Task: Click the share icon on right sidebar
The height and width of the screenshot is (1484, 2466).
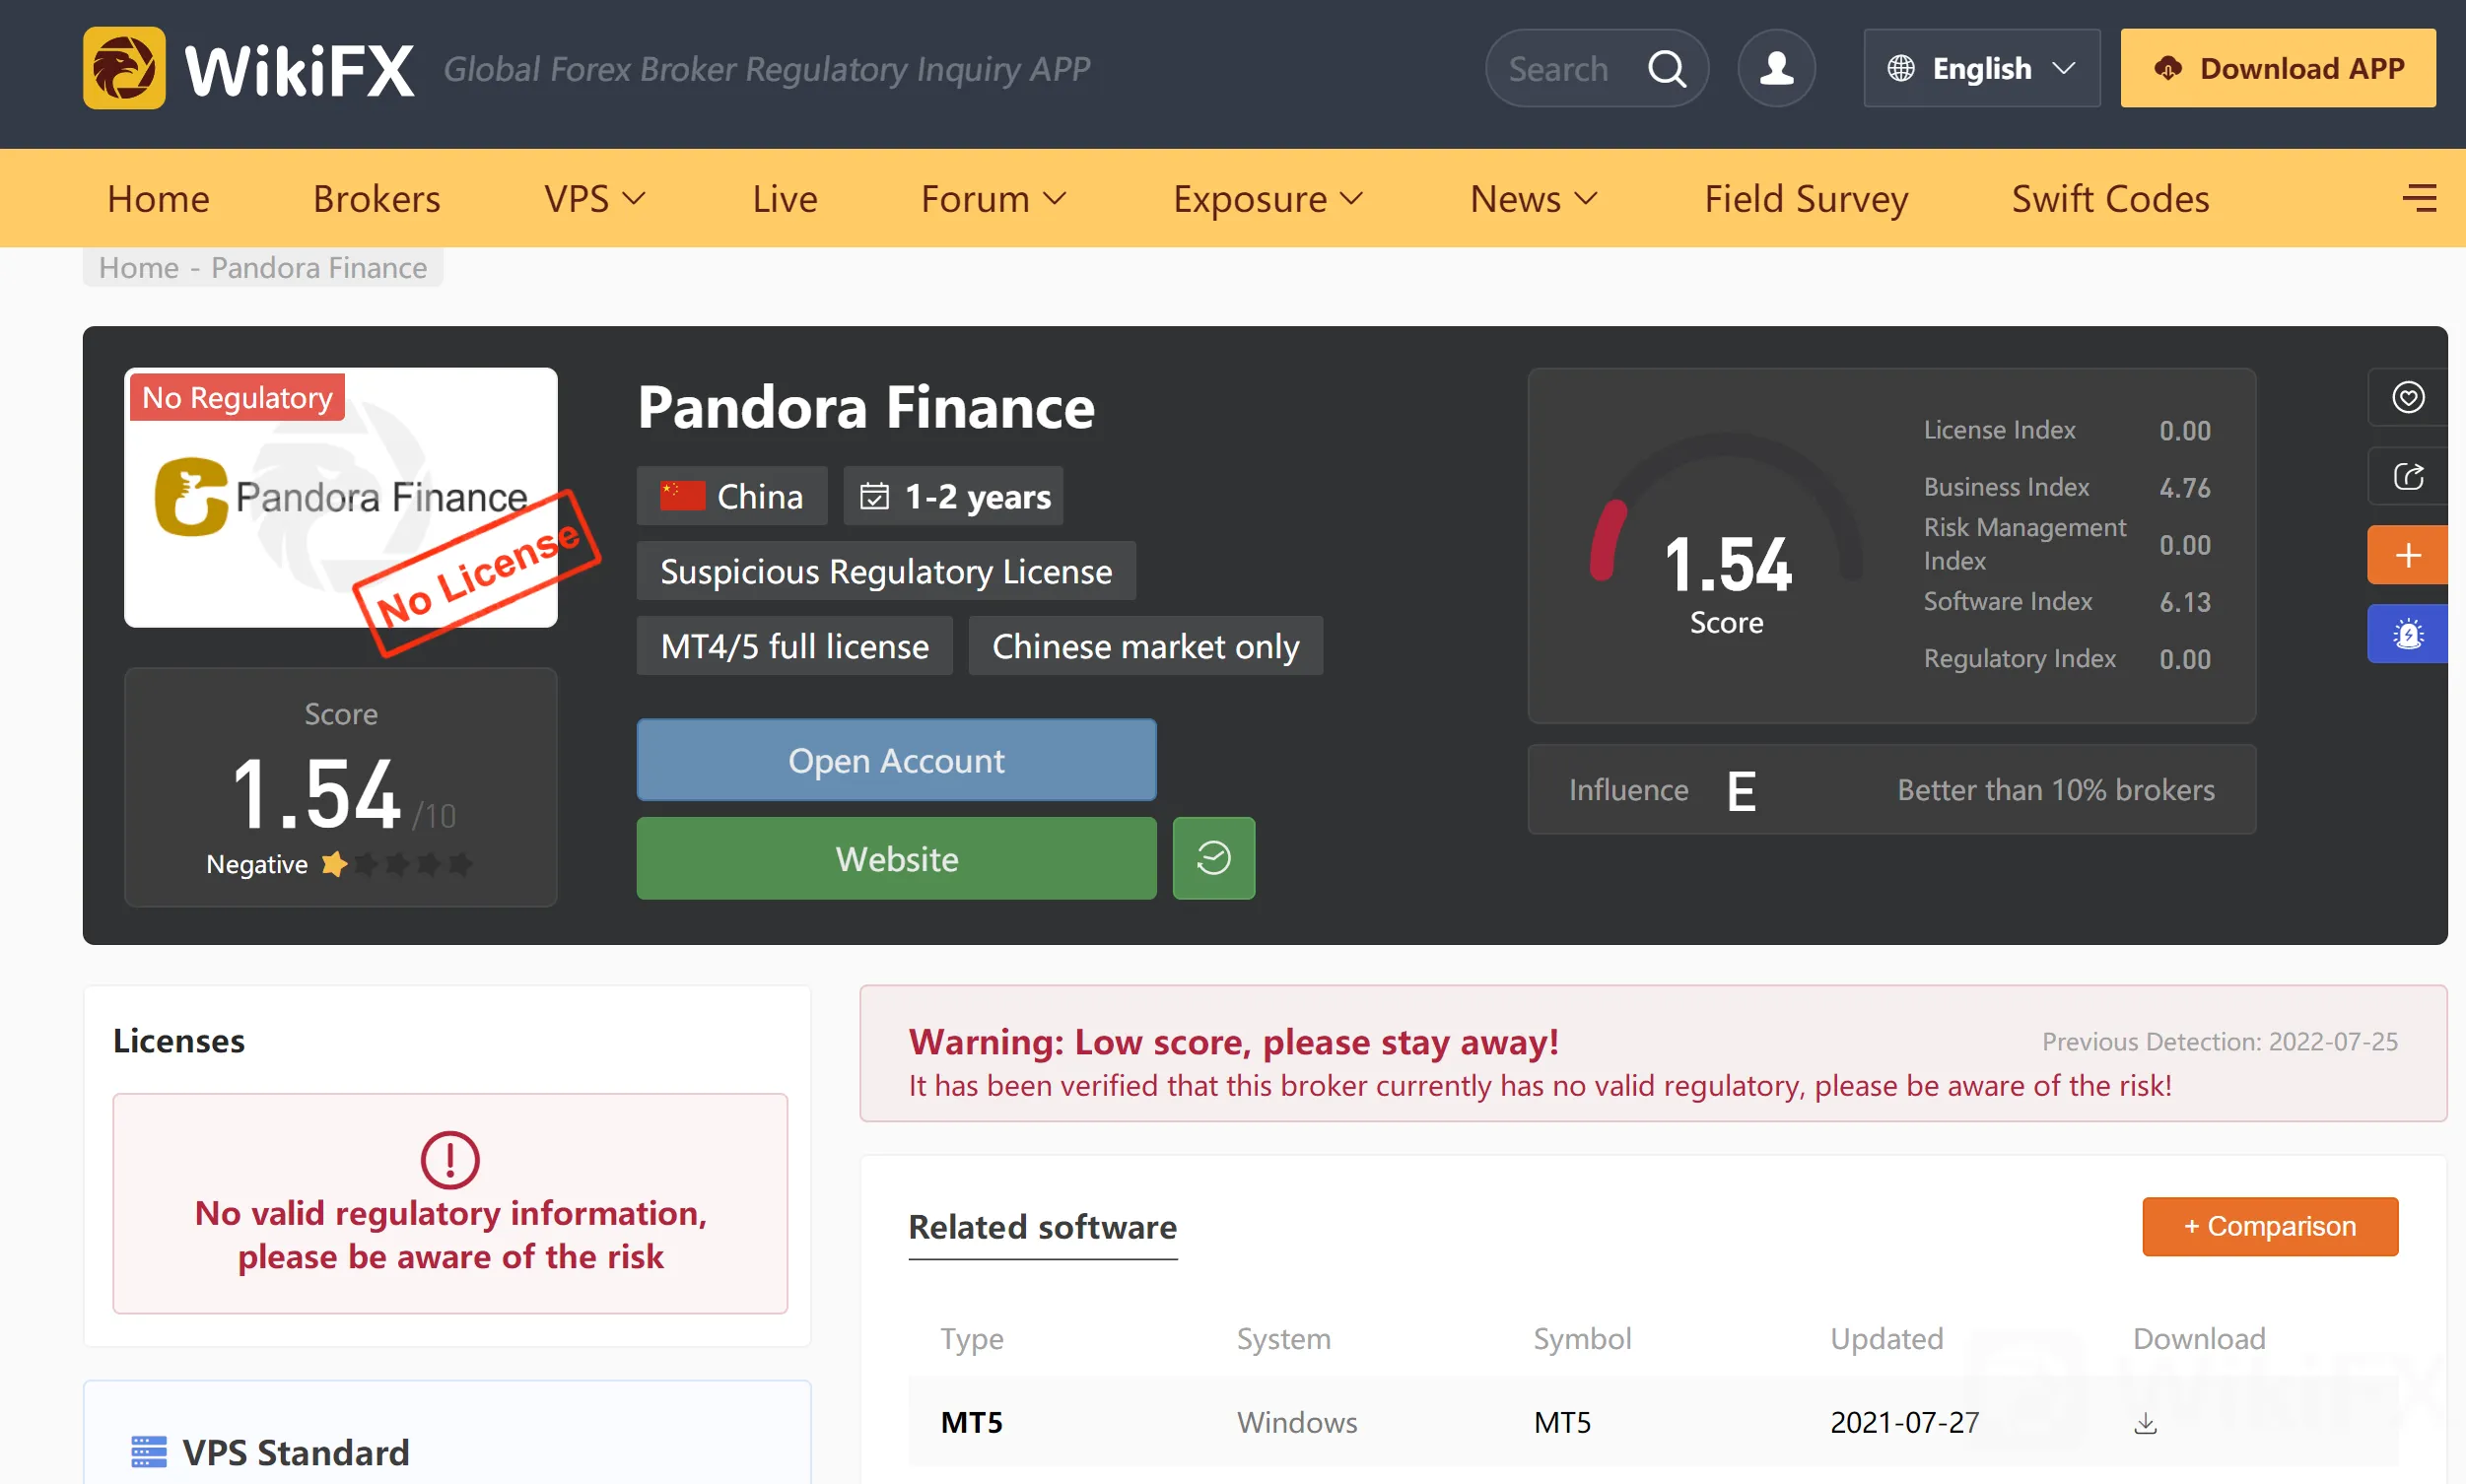Action: [x=2407, y=476]
